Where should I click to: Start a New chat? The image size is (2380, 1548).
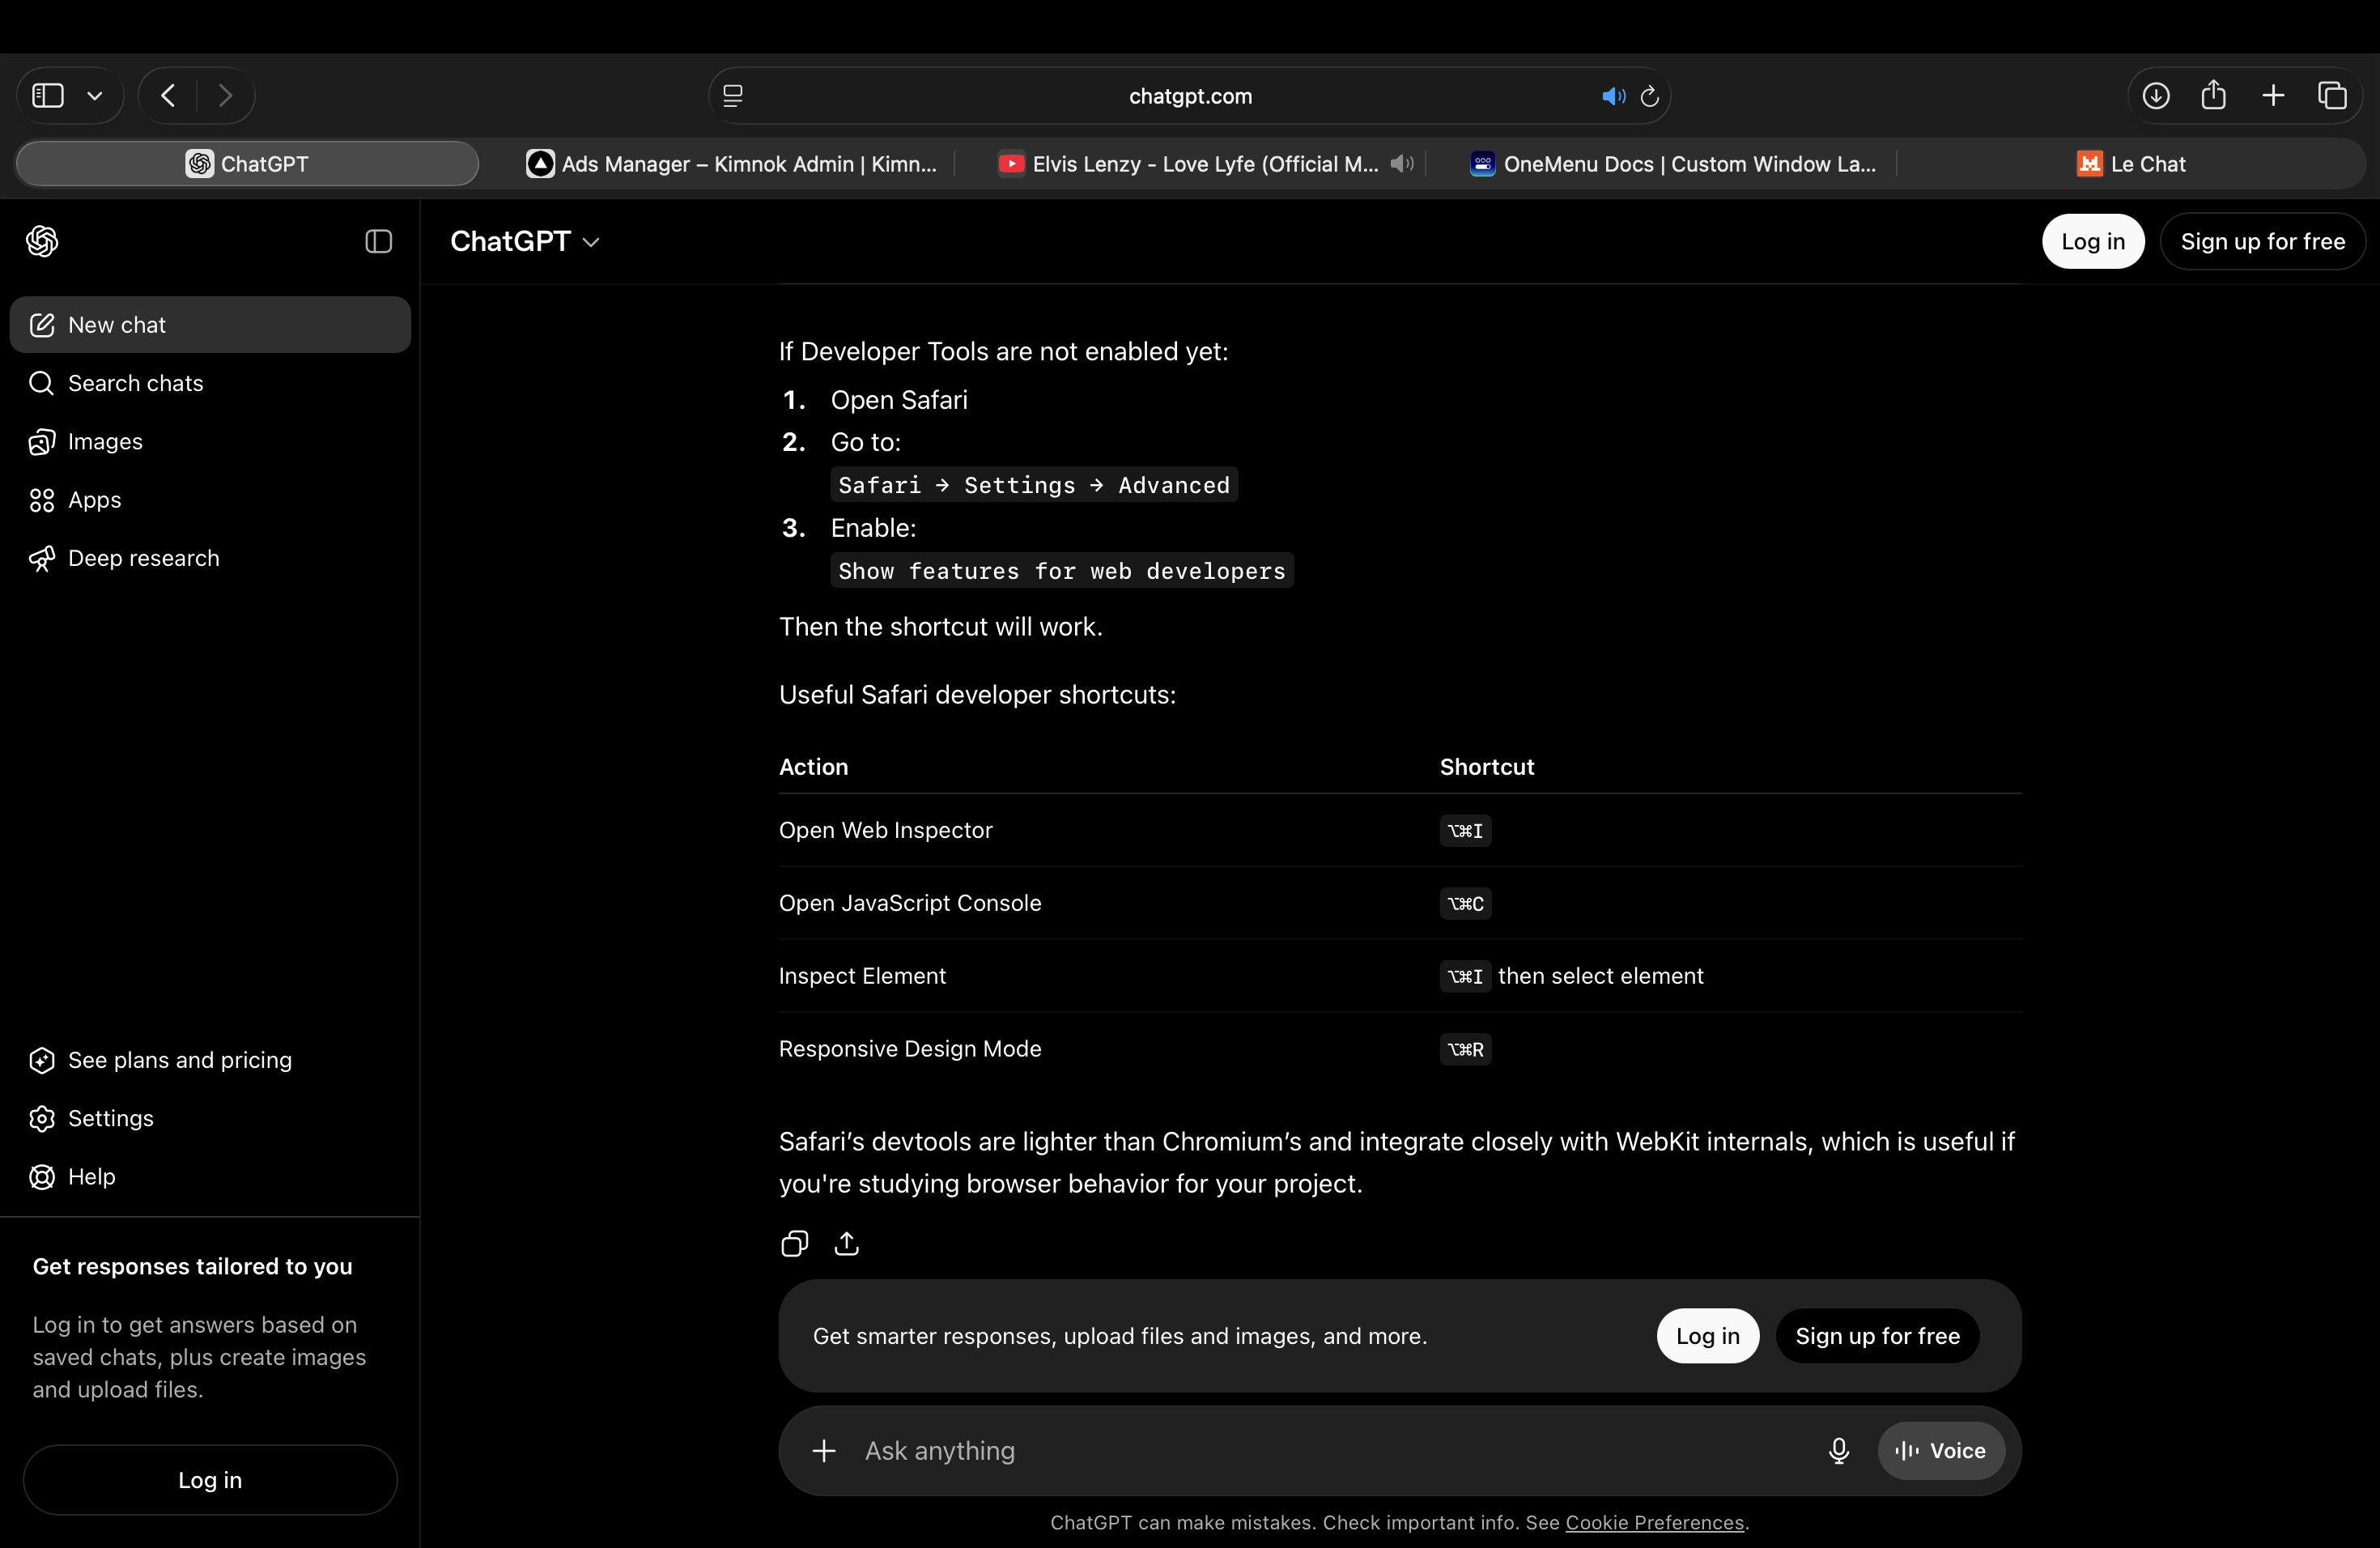(210, 325)
